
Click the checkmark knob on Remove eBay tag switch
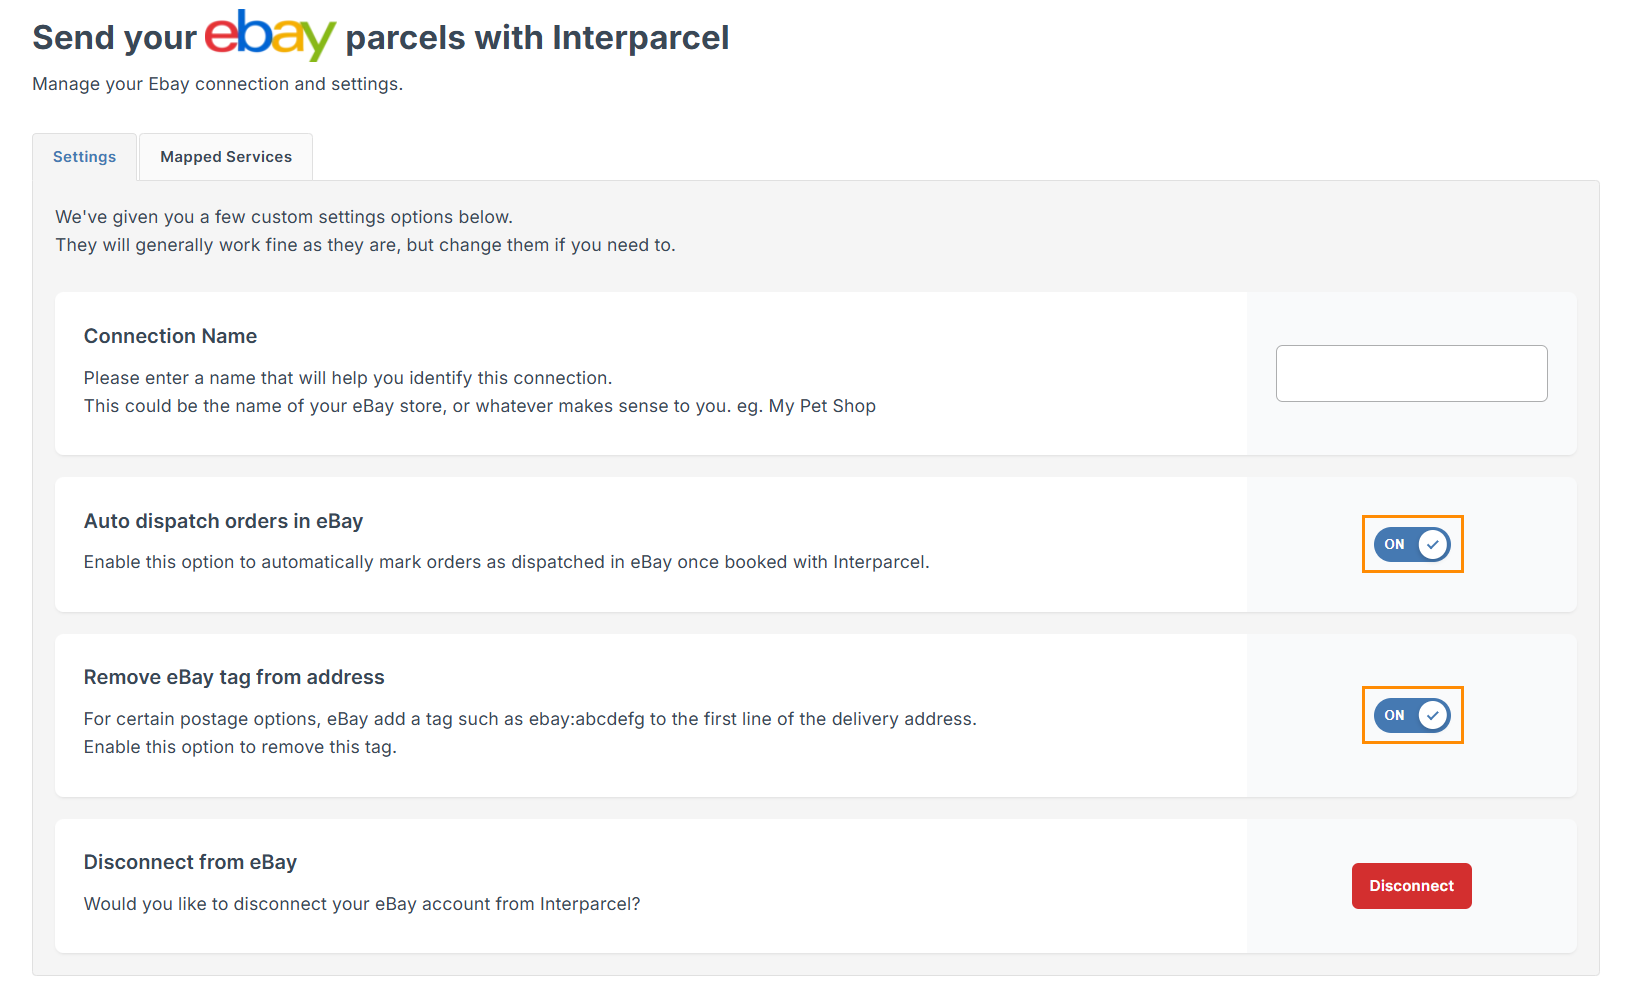click(x=1433, y=716)
